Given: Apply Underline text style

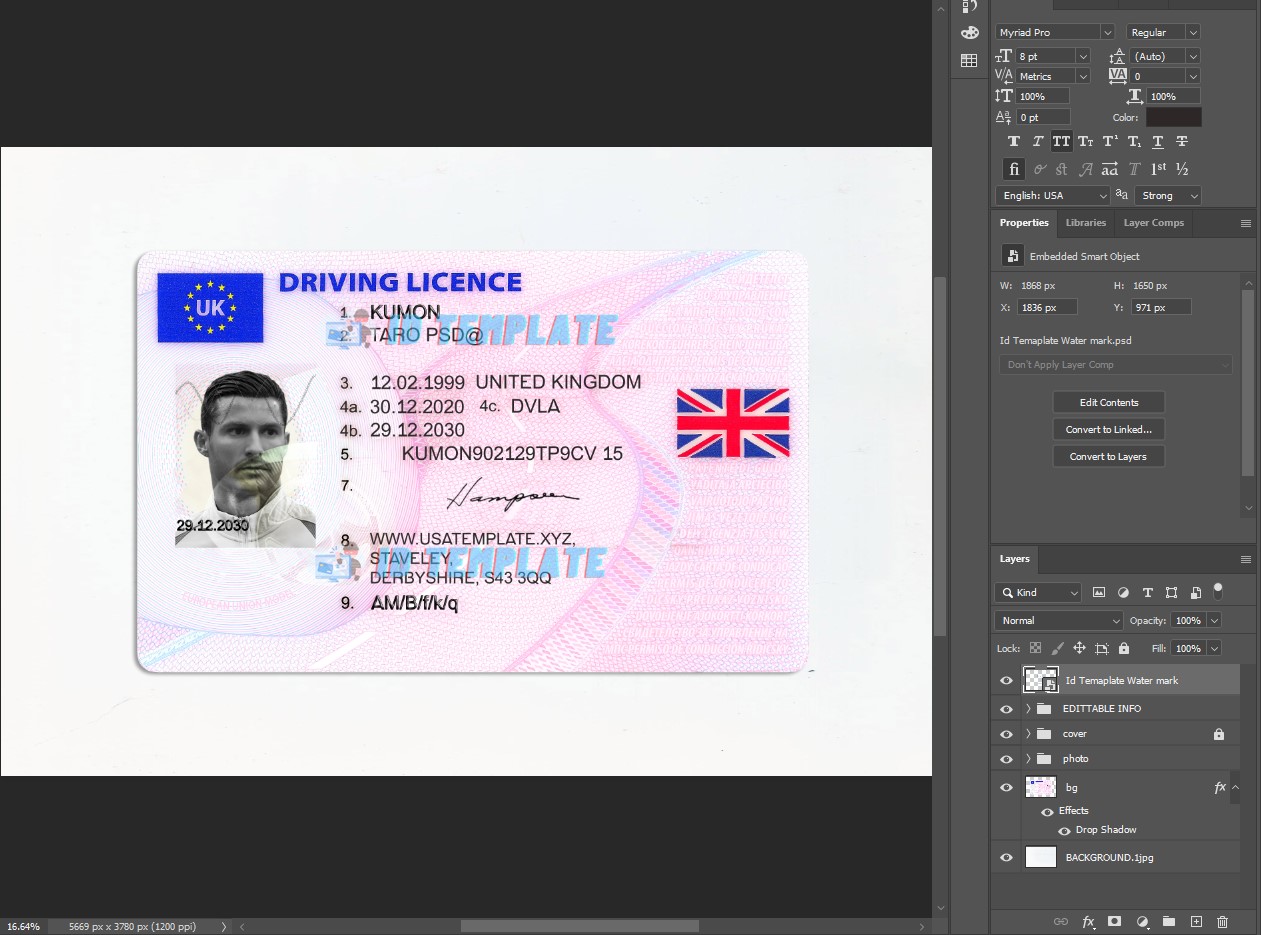Looking at the screenshot, I should (1158, 142).
